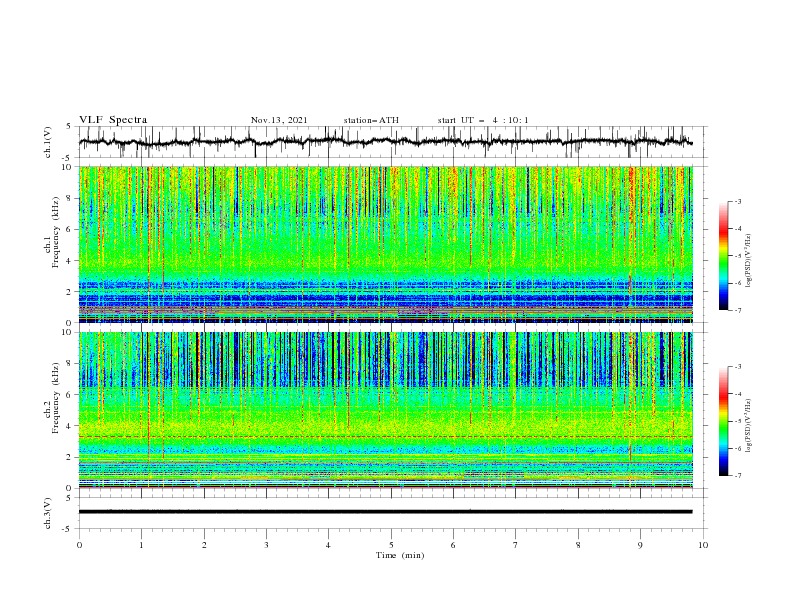Click the ch.2 "Frequency (kHz)" axis label
Screen dimensions: 792x612
[x=56, y=398]
